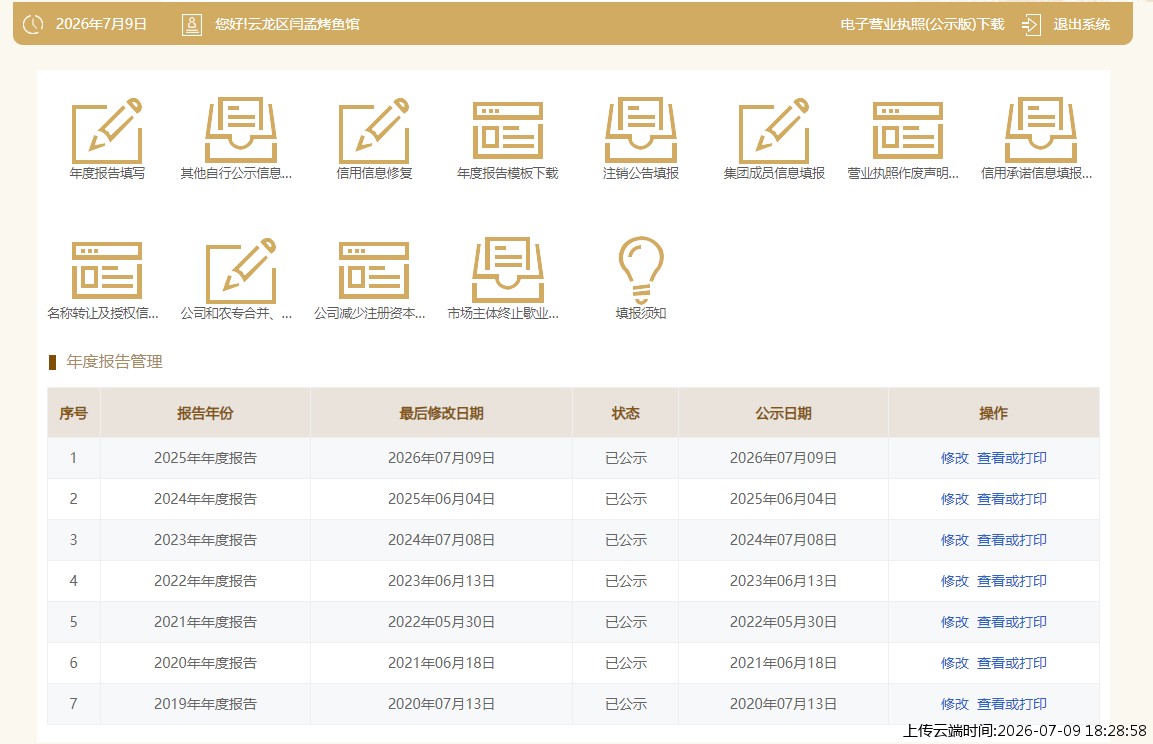Open the 名称转让及授权信息 icon
1153x744 pixels.
point(107,271)
